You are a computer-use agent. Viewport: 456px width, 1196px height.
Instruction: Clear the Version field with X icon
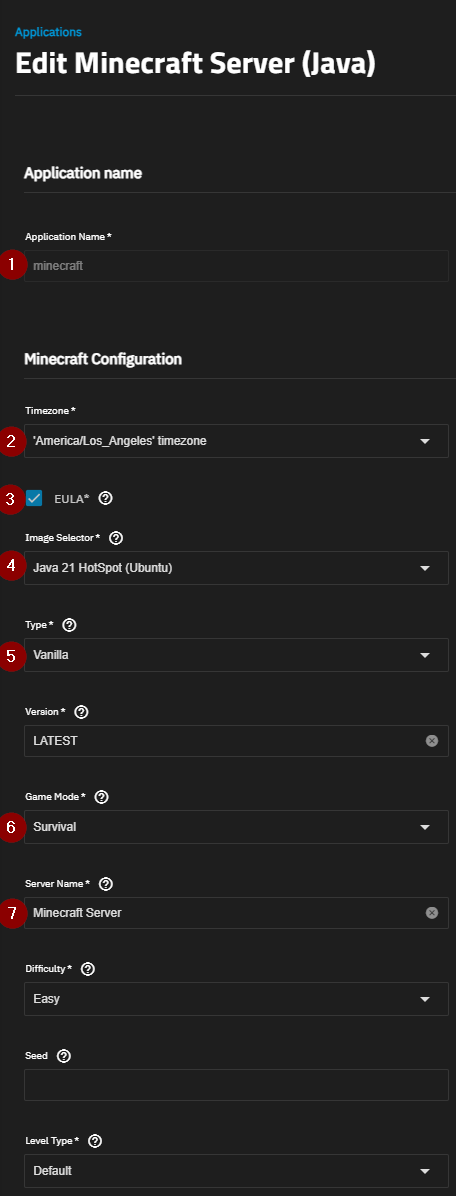[x=432, y=741]
